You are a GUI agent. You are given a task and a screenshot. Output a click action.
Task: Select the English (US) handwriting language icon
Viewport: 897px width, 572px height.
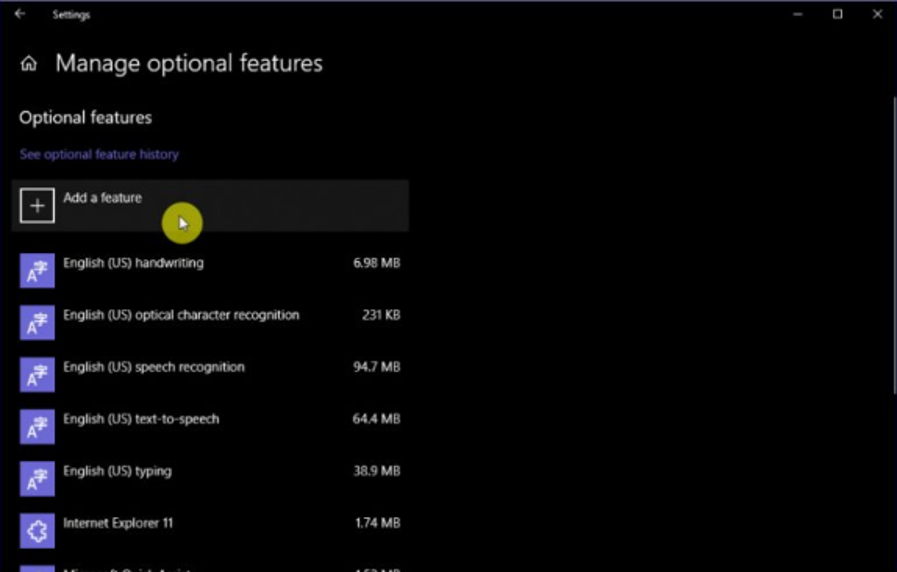click(x=37, y=271)
